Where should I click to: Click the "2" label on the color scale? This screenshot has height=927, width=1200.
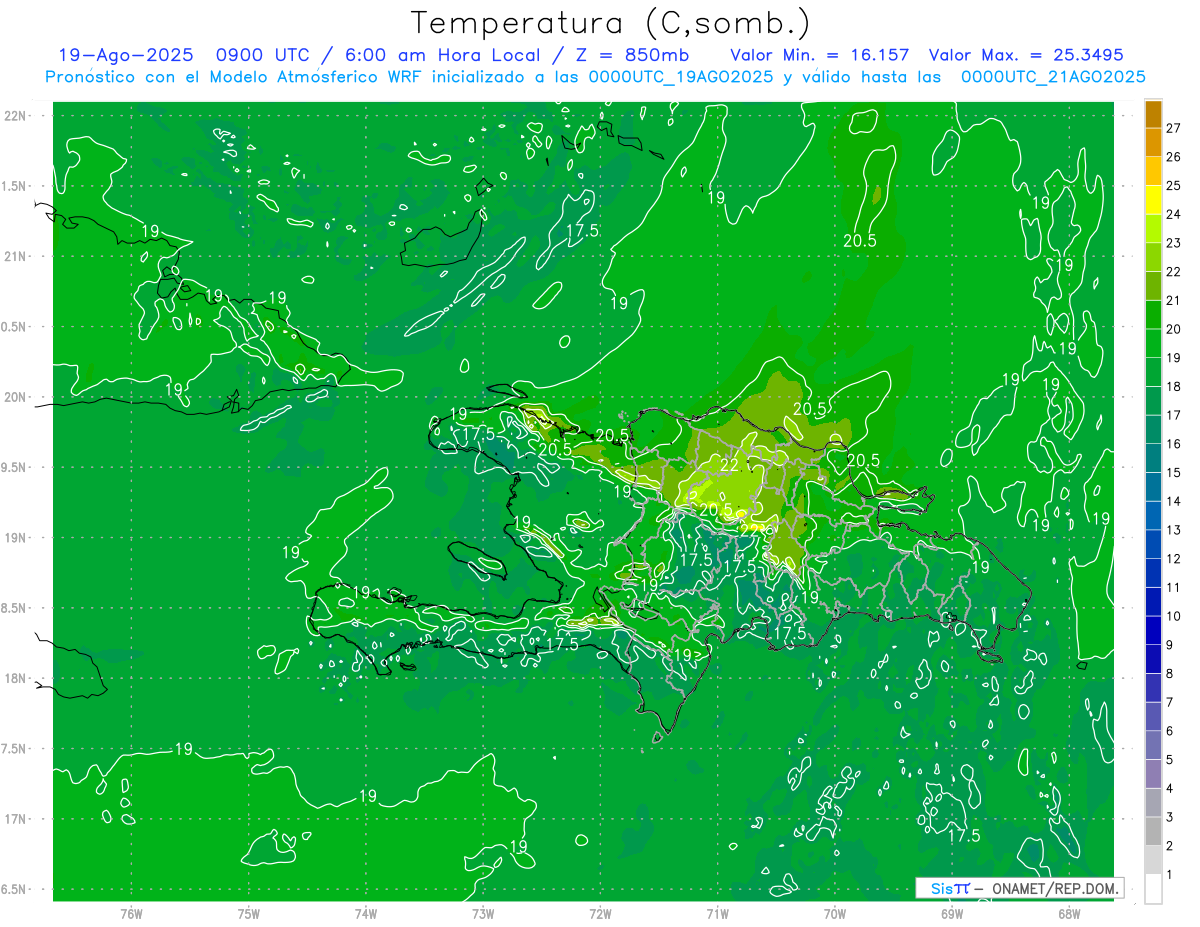click(1169, 846)
